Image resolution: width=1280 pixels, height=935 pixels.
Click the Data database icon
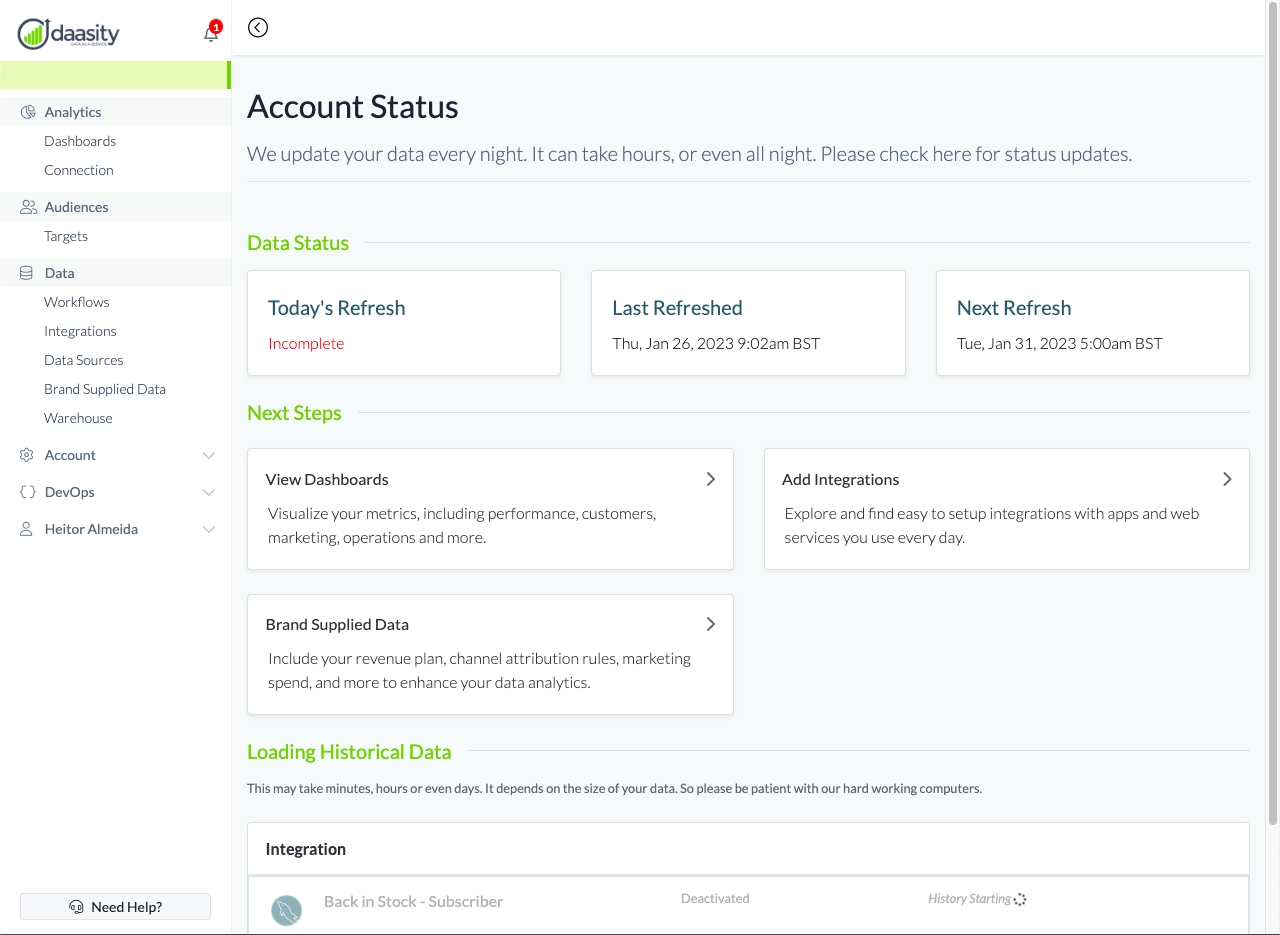[x=27, y=273]
